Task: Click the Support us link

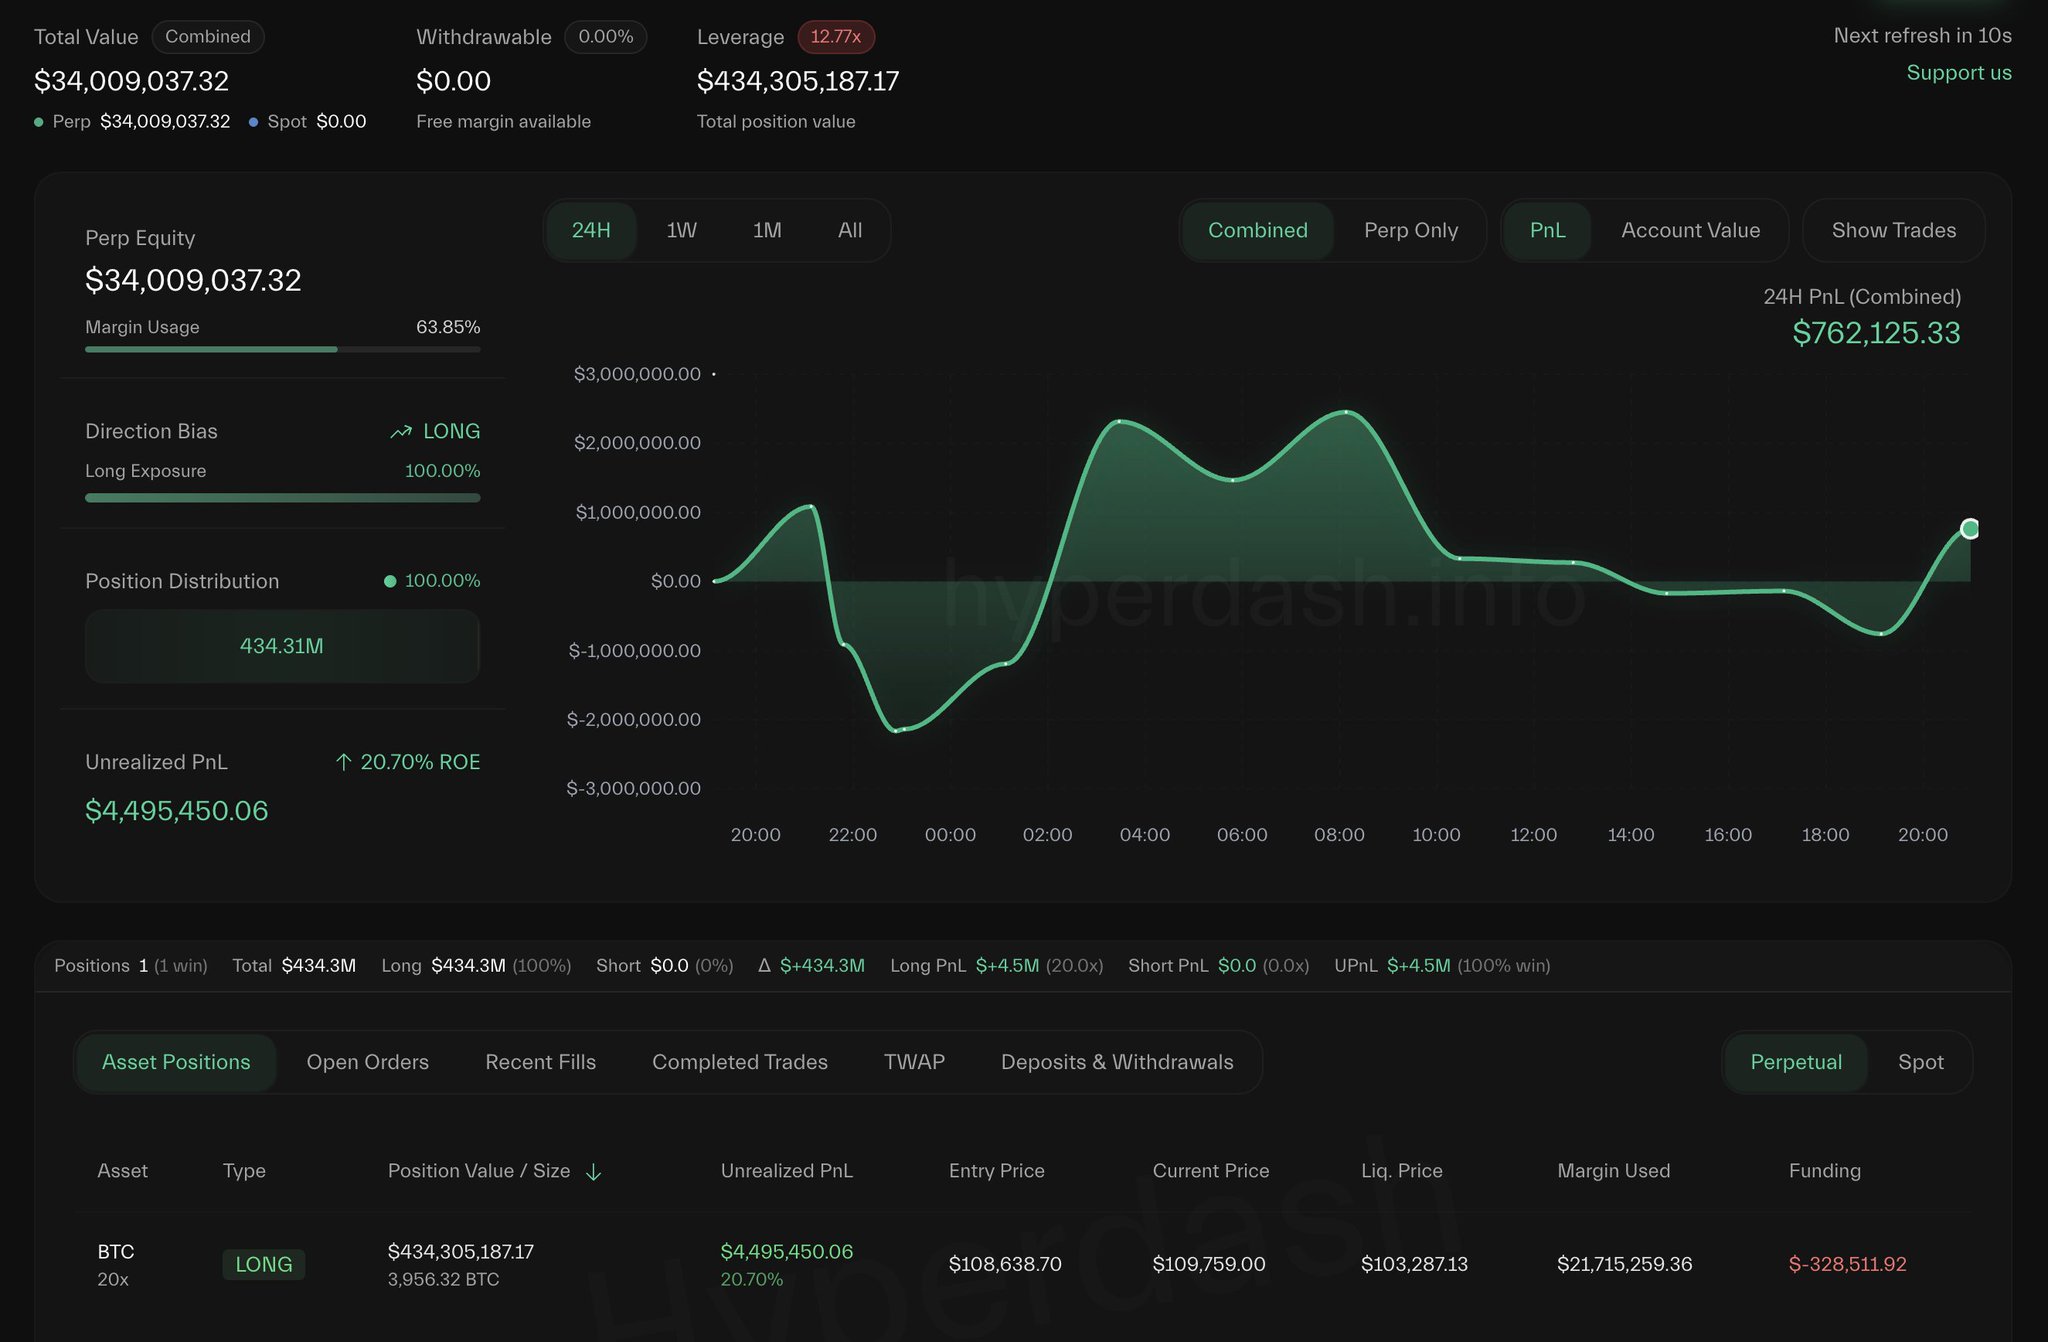Action: point(1959,73)
